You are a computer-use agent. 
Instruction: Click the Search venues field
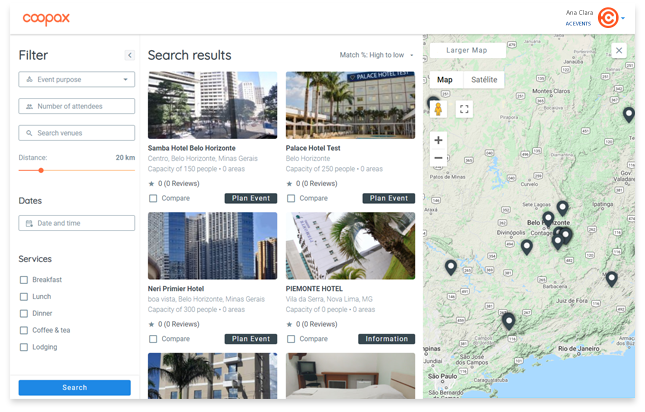(77, 133)
